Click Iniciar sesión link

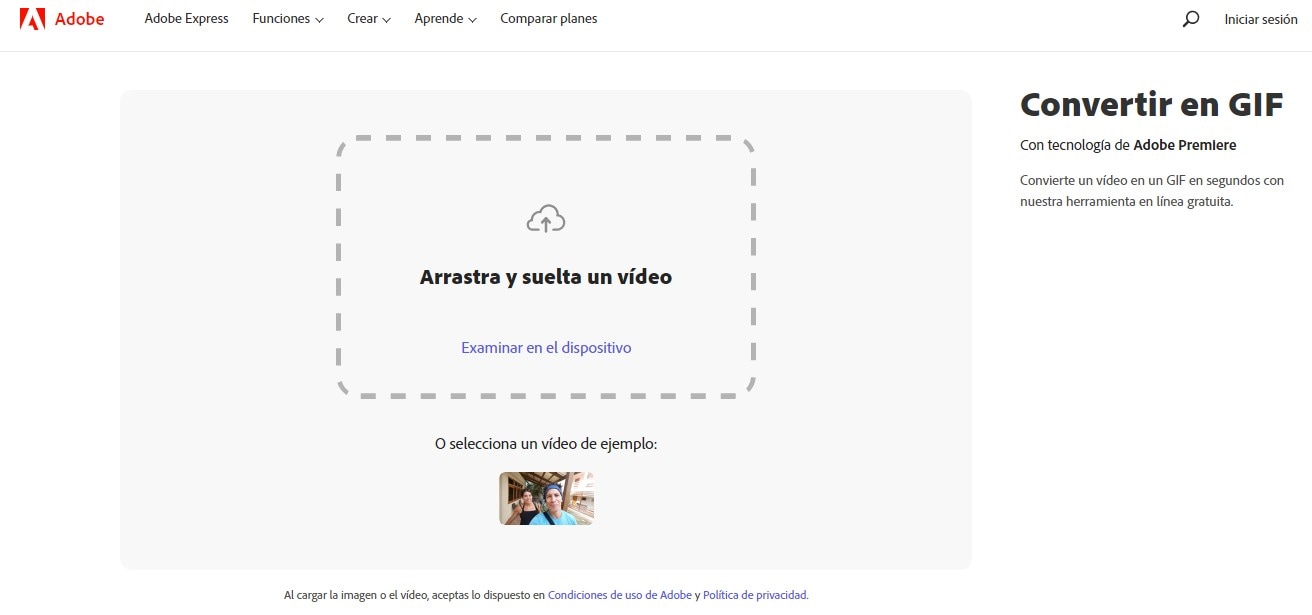point(1261,19)
